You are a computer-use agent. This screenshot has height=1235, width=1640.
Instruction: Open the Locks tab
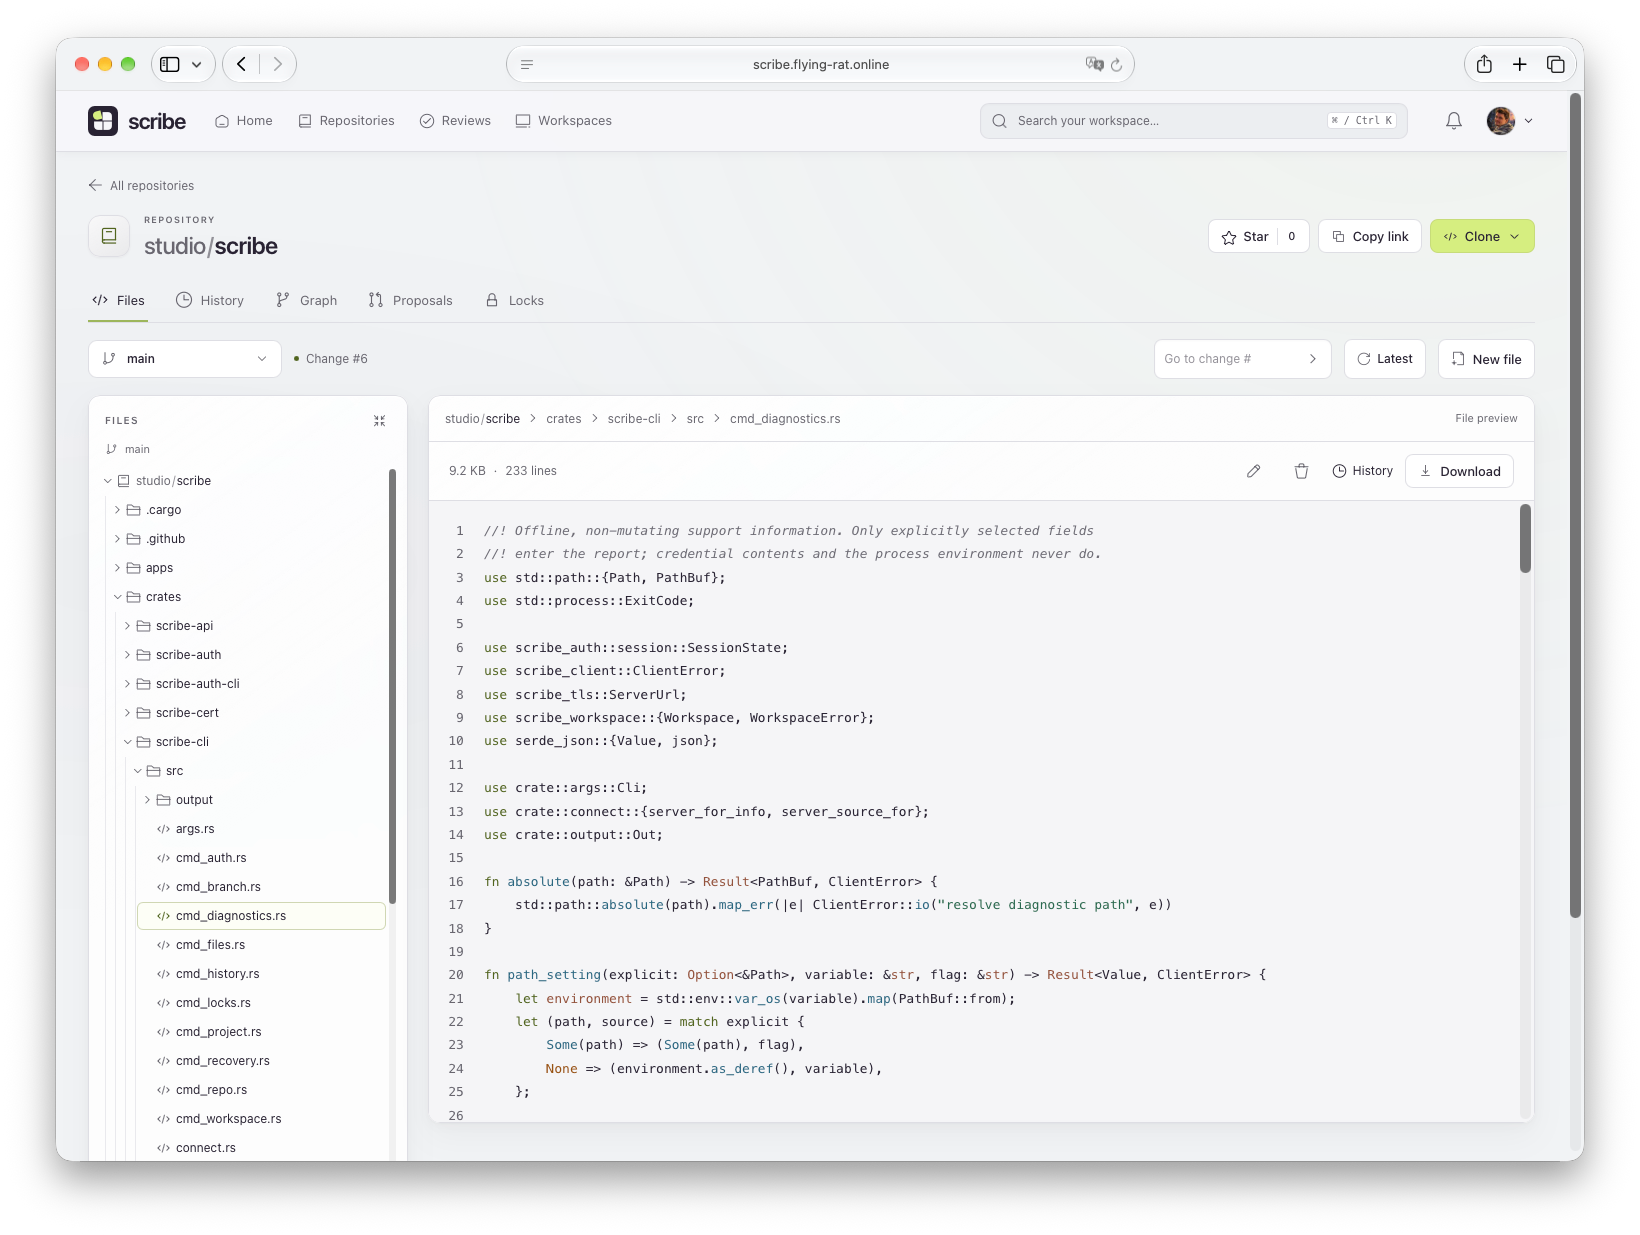[x=514, y=300]
